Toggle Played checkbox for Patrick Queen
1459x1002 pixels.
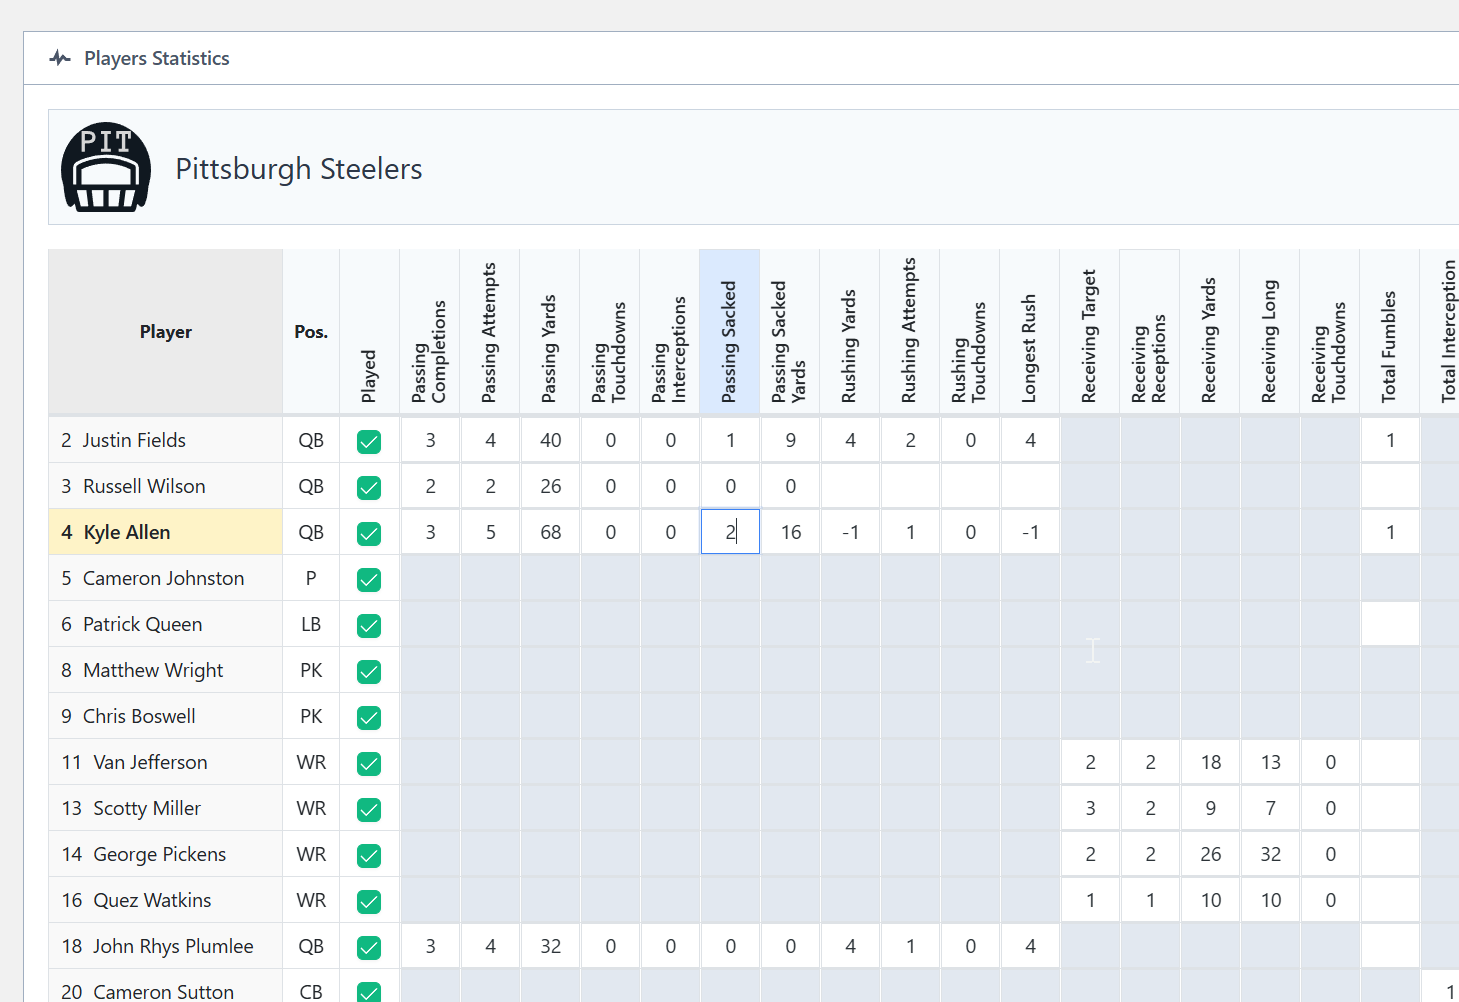click(x=369, y=625)
